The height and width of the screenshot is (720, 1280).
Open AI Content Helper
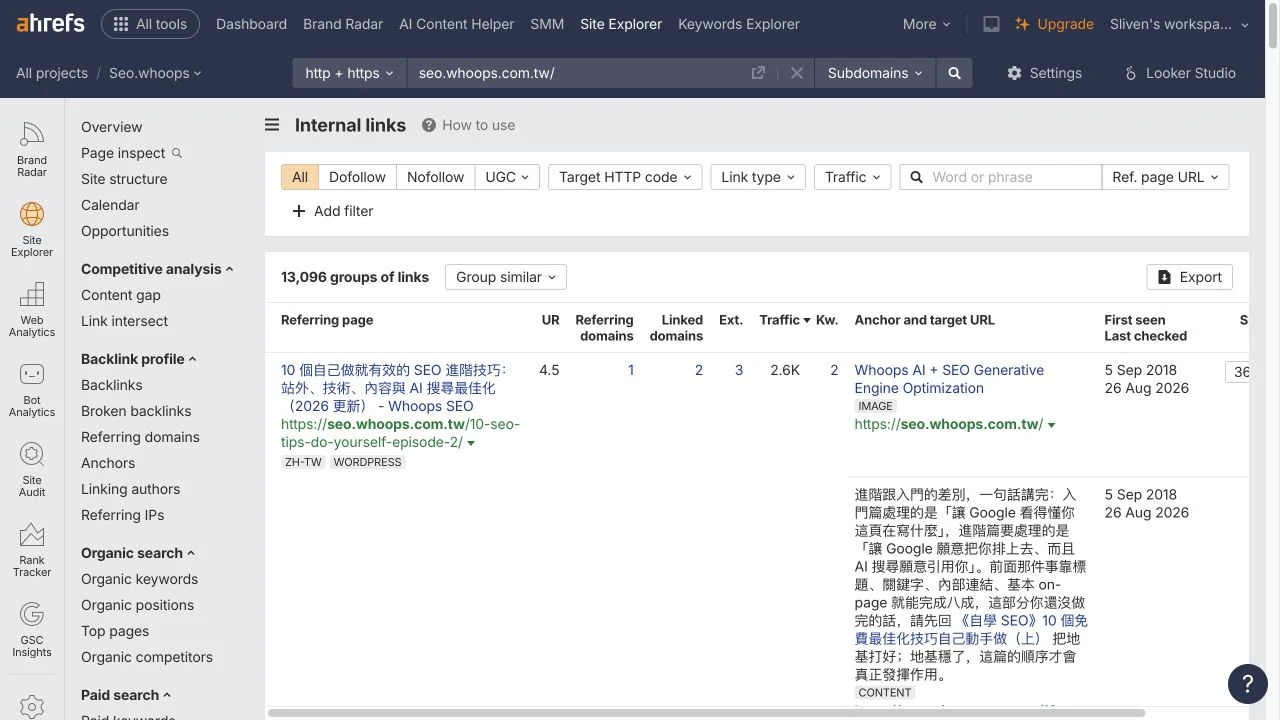point(456,24)
